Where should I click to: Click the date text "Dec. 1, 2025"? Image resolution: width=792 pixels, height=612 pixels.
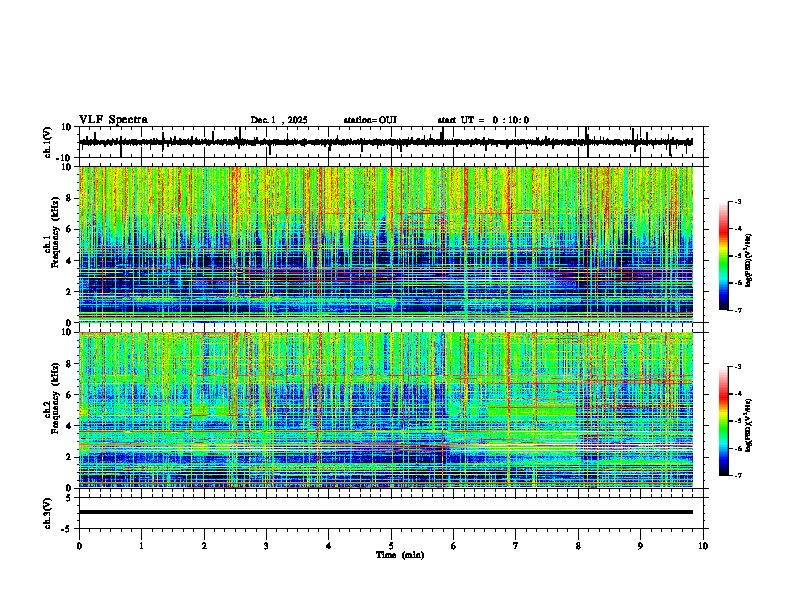point(279,120)
